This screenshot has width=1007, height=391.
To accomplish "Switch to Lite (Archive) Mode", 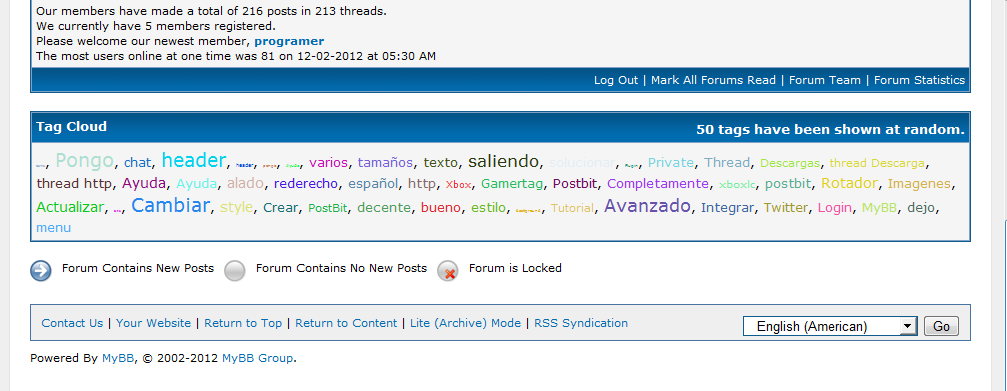I will (466, 323).
